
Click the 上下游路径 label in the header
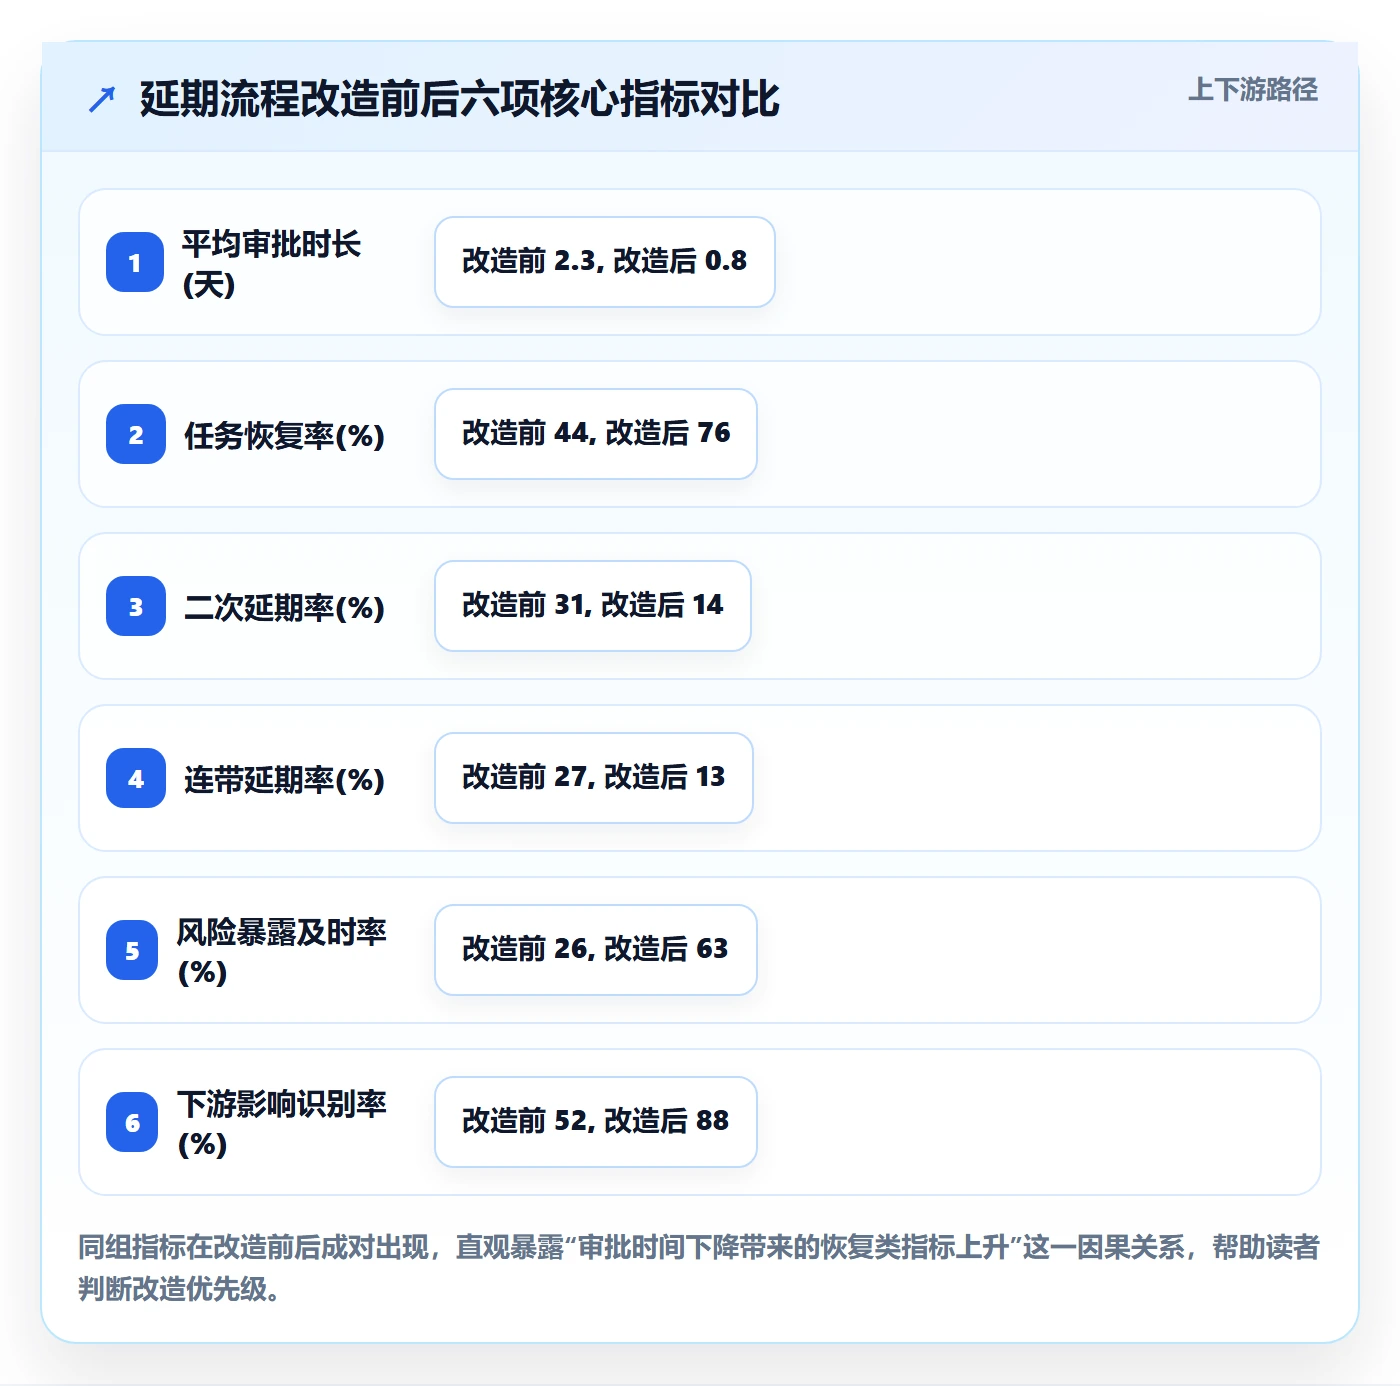point(1253,90)
